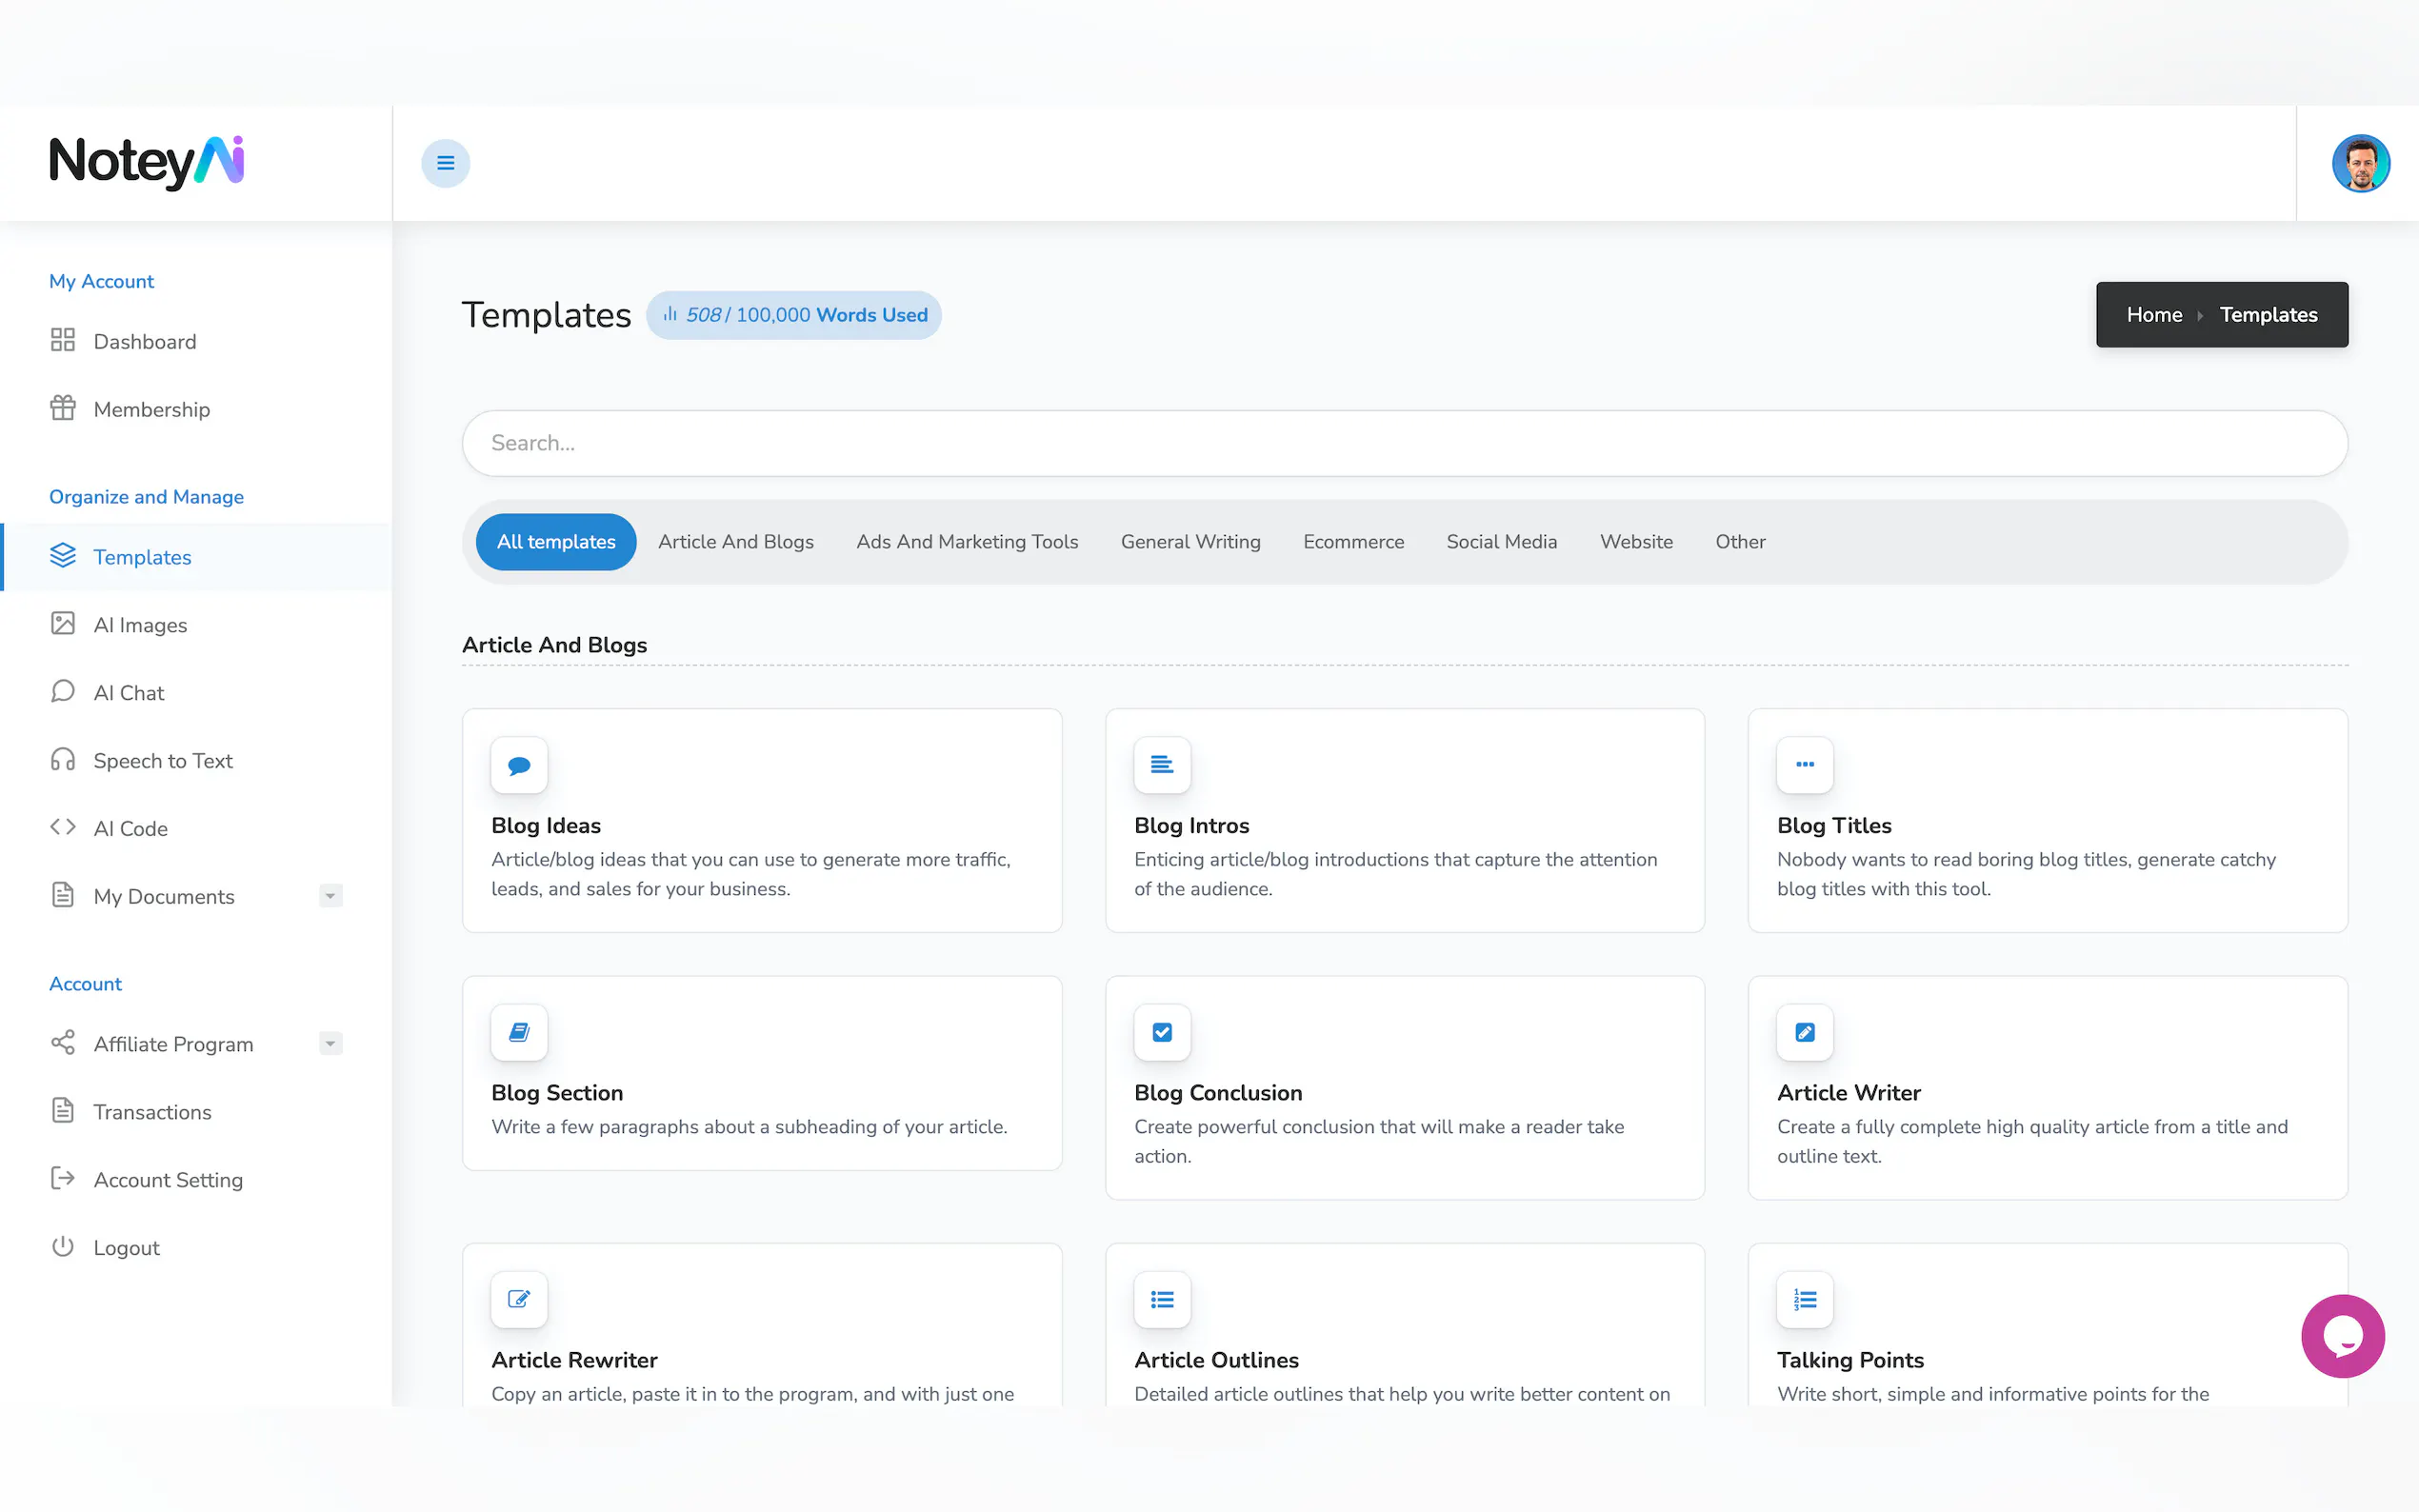
Task: Click the Blog Titles ellipsis icon
Action: [1804, 765]
